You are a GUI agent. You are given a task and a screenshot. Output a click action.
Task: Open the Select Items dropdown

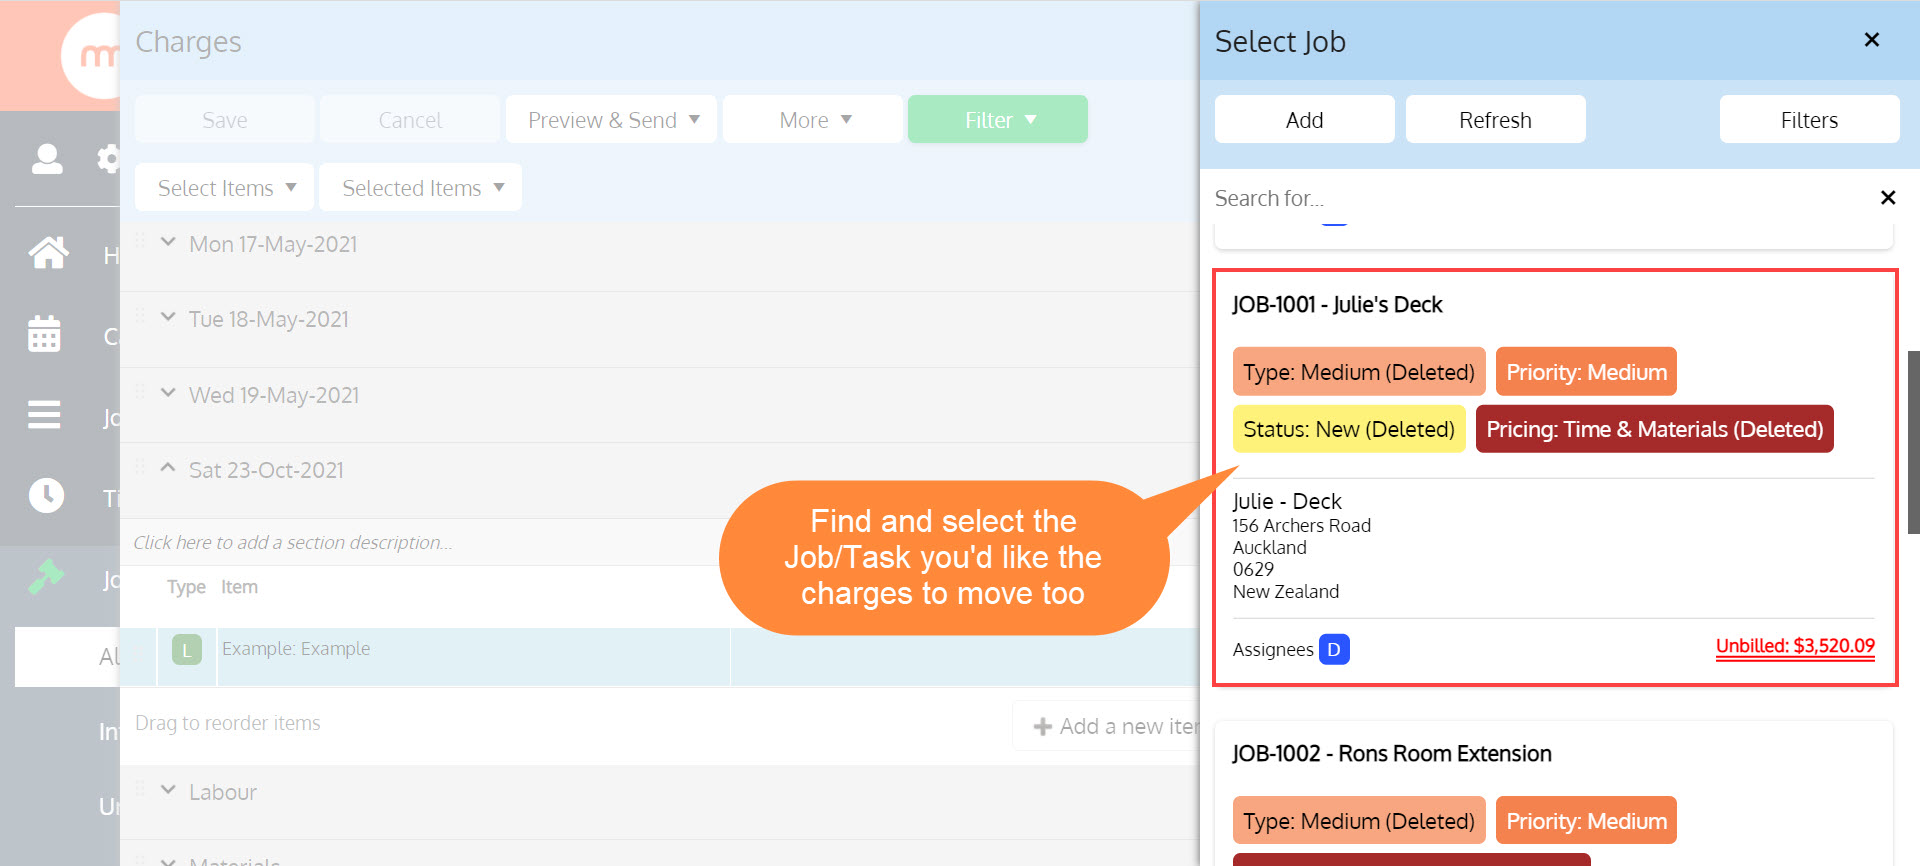tap(225, 188)
